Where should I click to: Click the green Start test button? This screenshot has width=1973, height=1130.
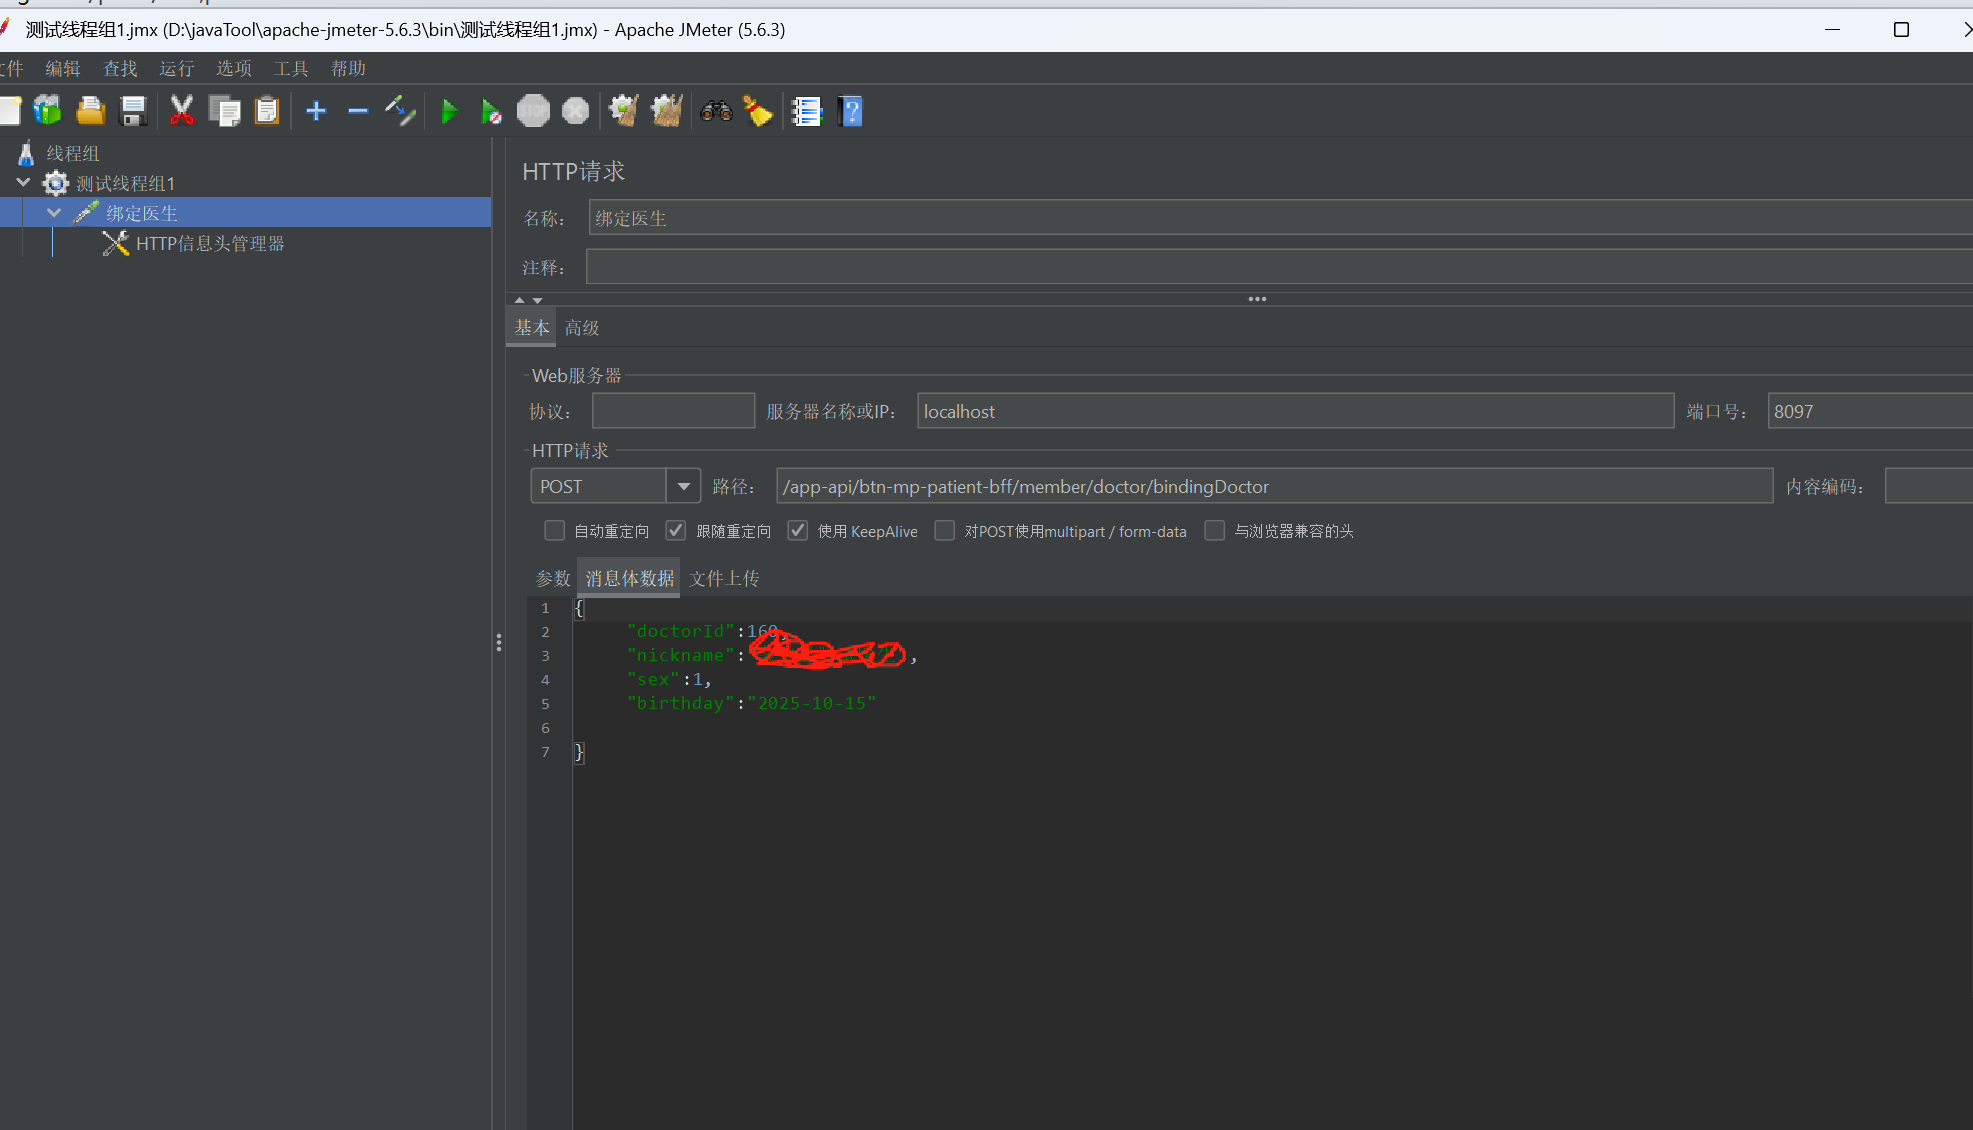(x=449, y=111)
